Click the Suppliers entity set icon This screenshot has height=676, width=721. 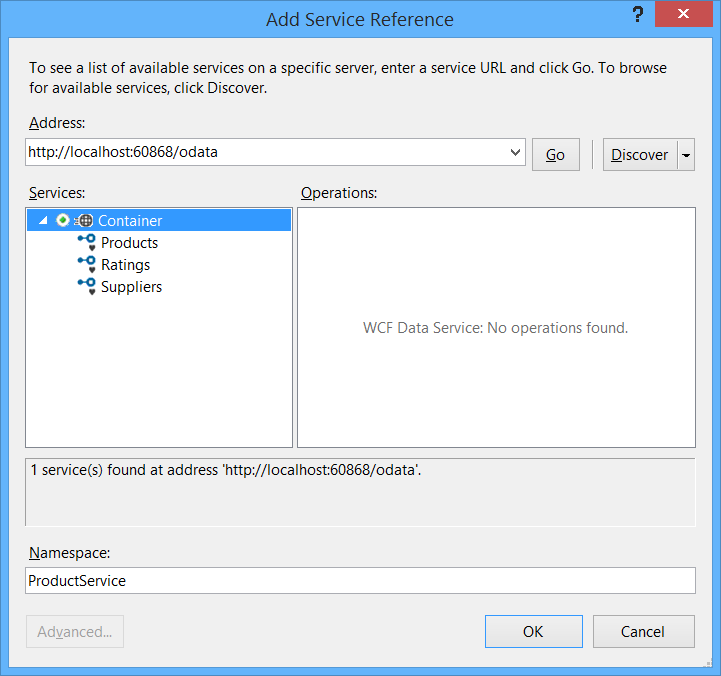(x=86, y=286)
